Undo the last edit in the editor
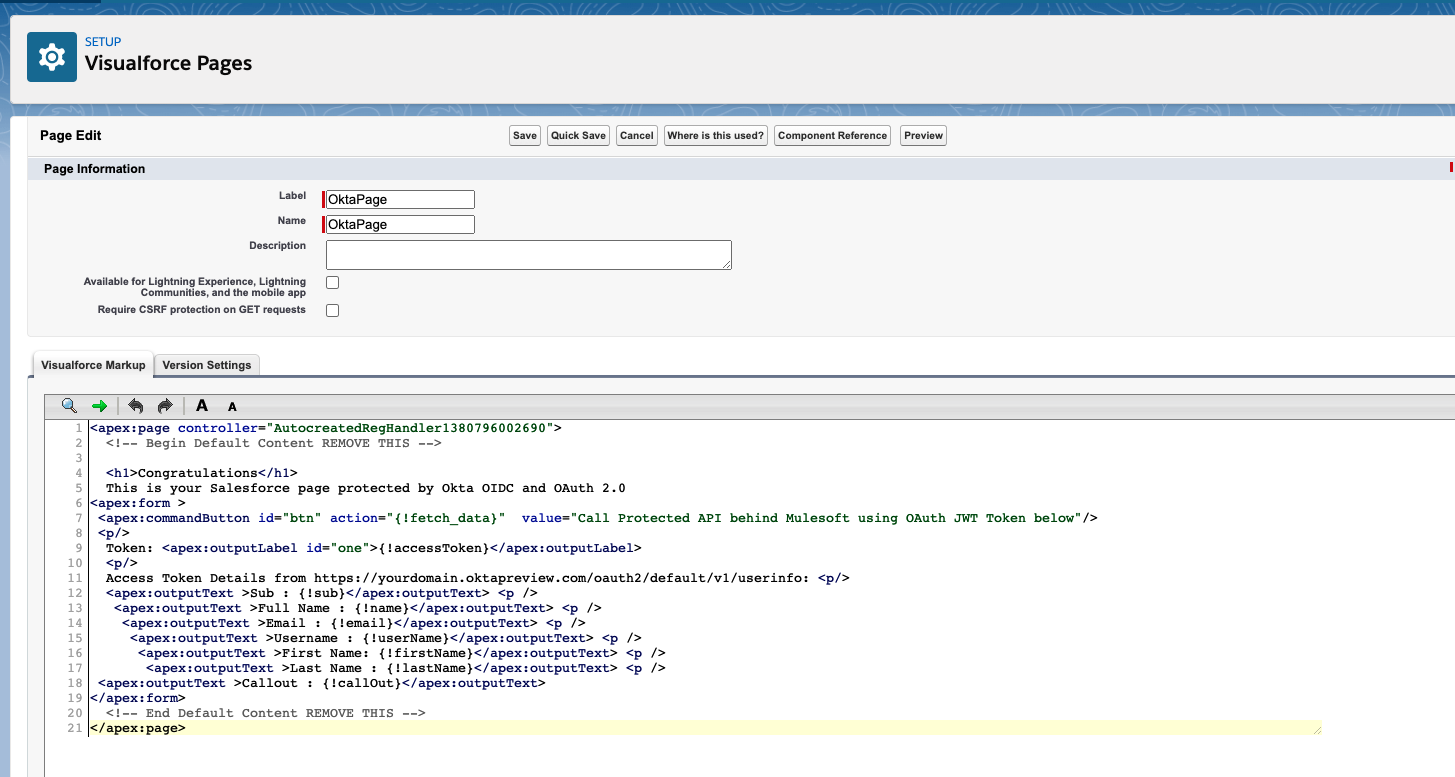Viewport: 1455px width, 777px height. coord(136,406)
